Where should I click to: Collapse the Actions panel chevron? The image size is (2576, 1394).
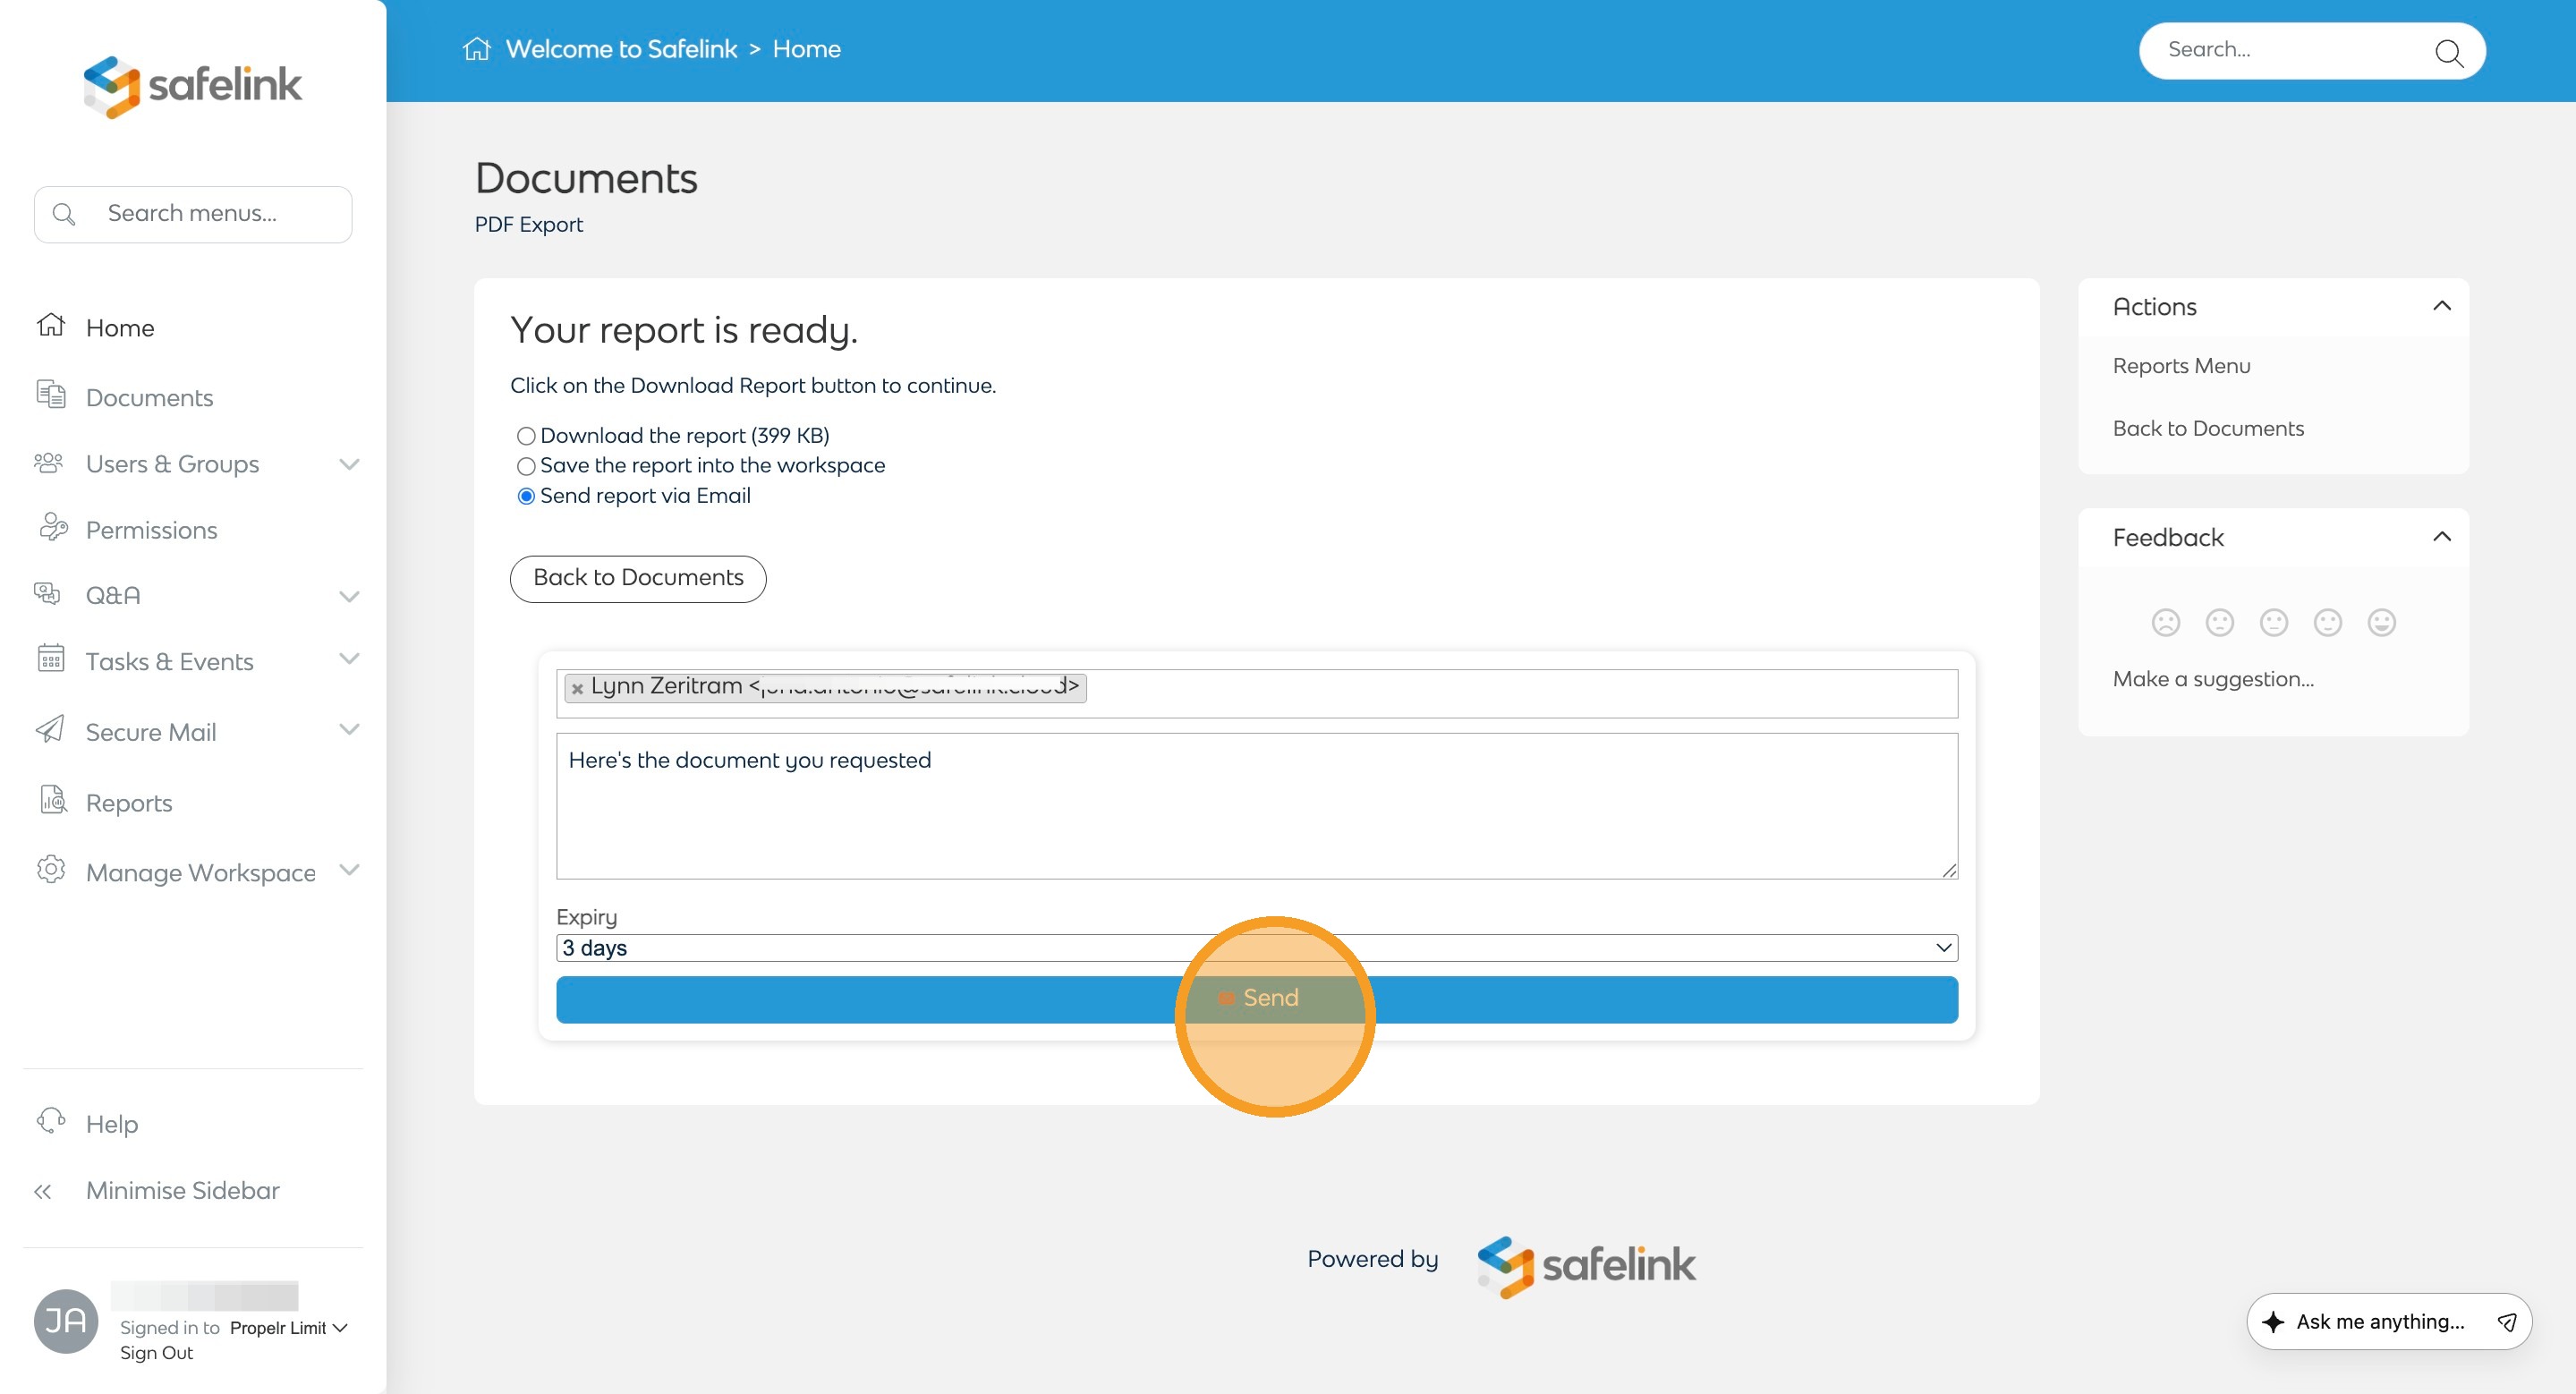(2441, 306)
